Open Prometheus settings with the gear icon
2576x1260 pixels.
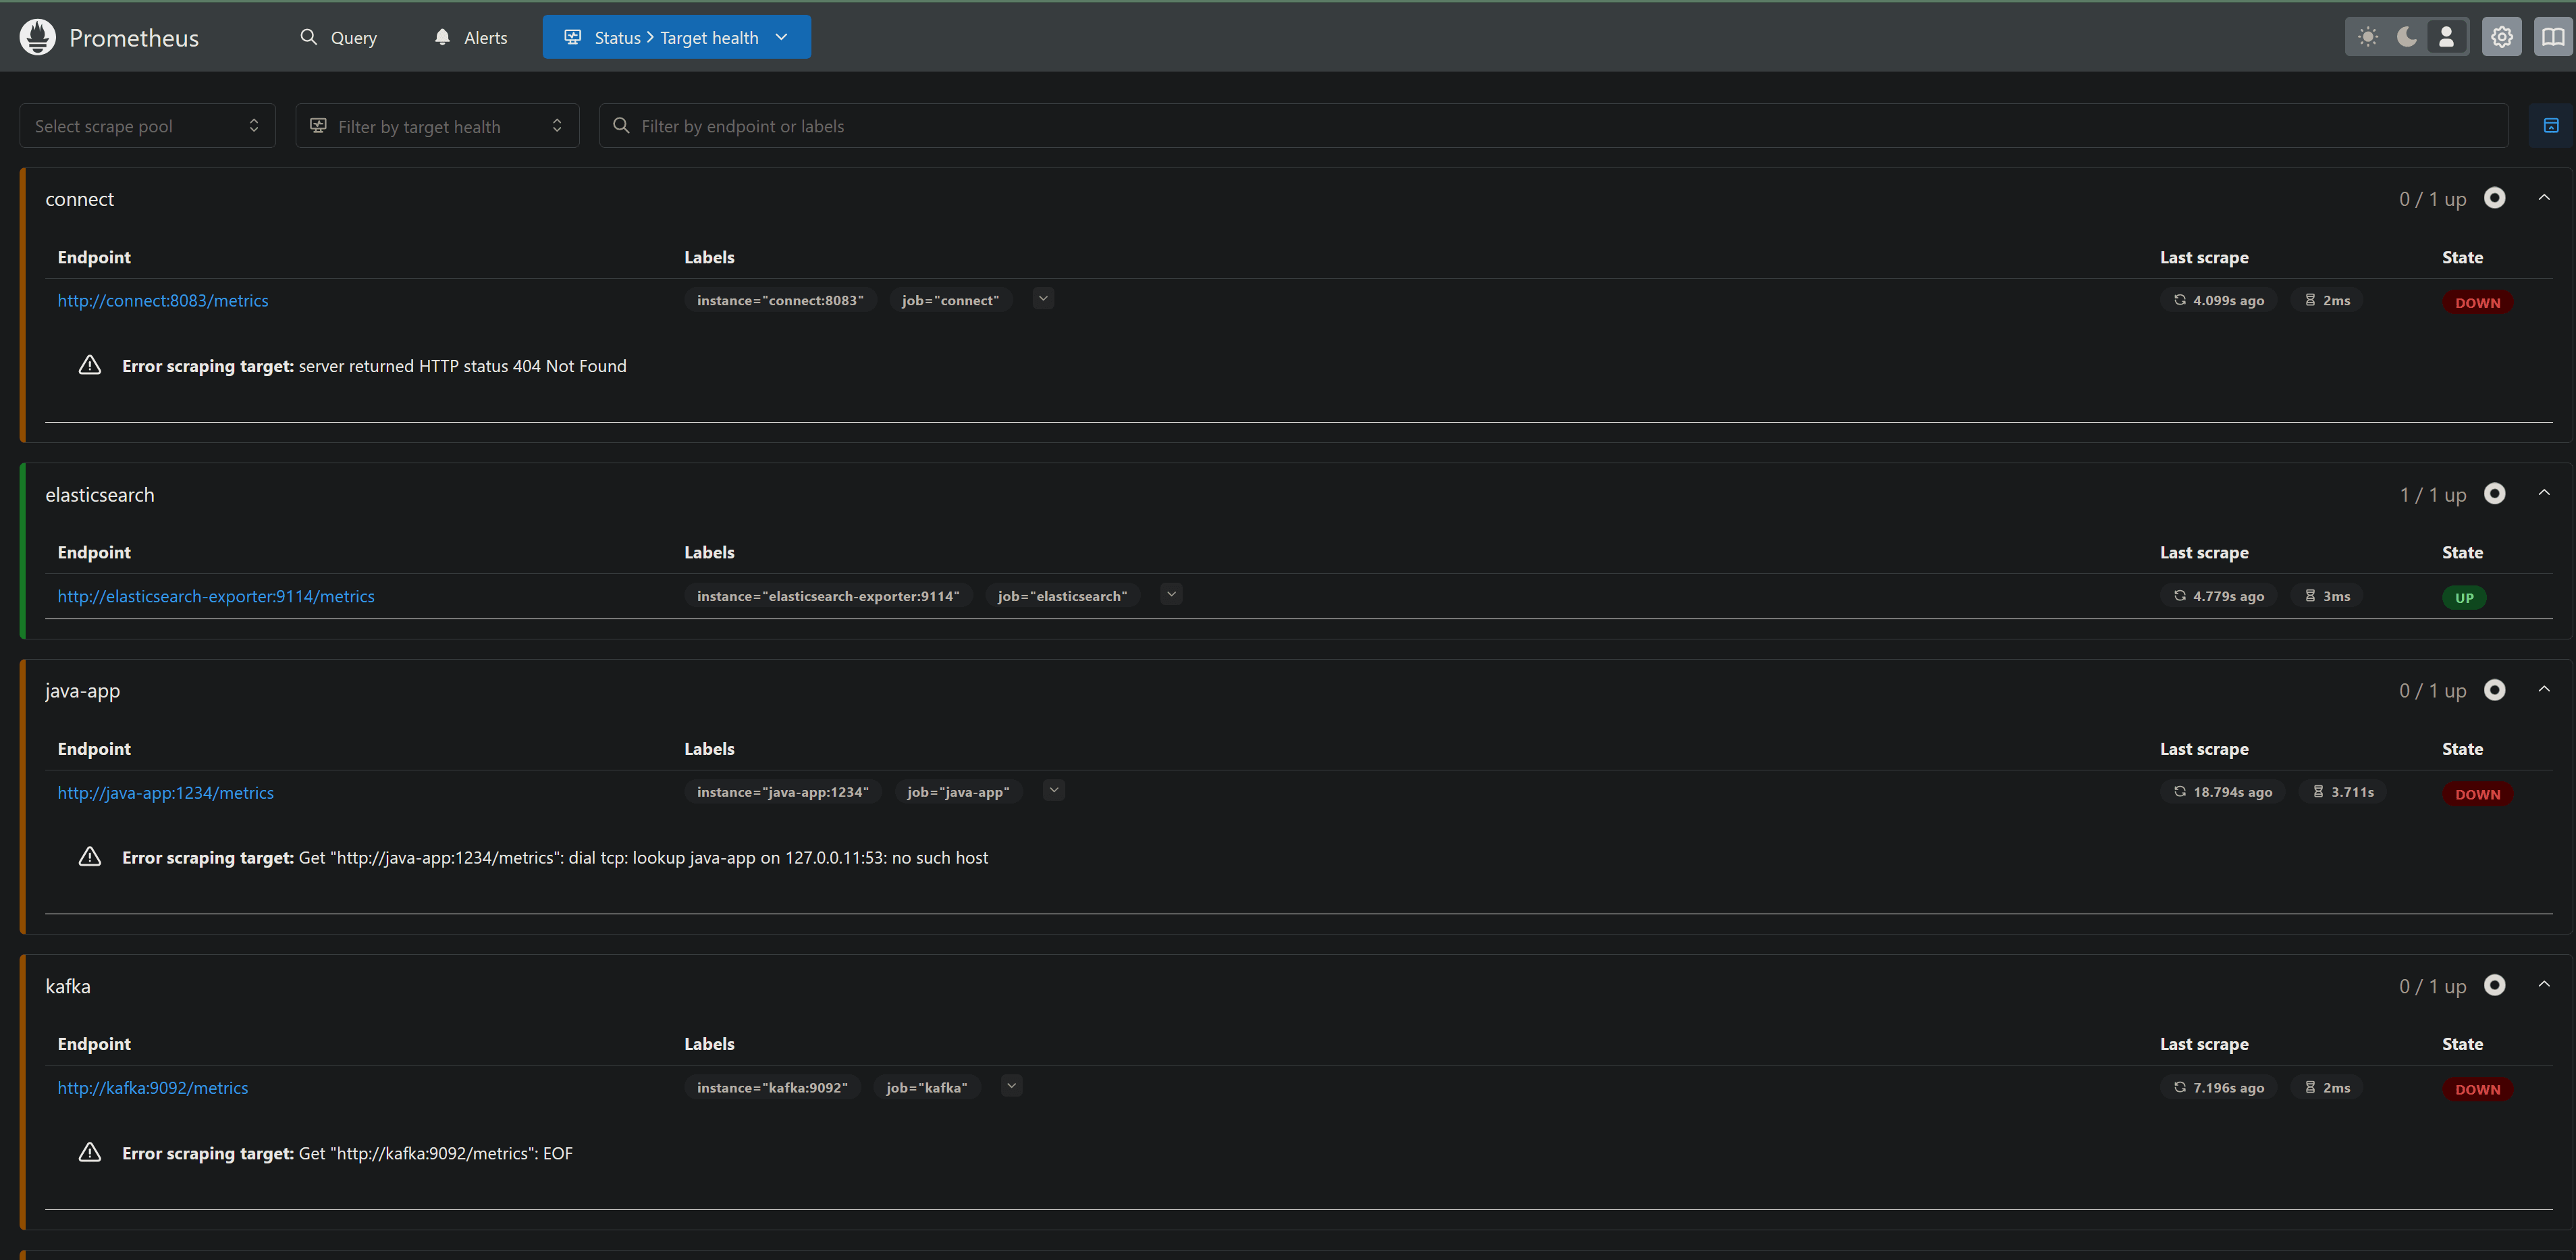click(x=2502, y=36)
